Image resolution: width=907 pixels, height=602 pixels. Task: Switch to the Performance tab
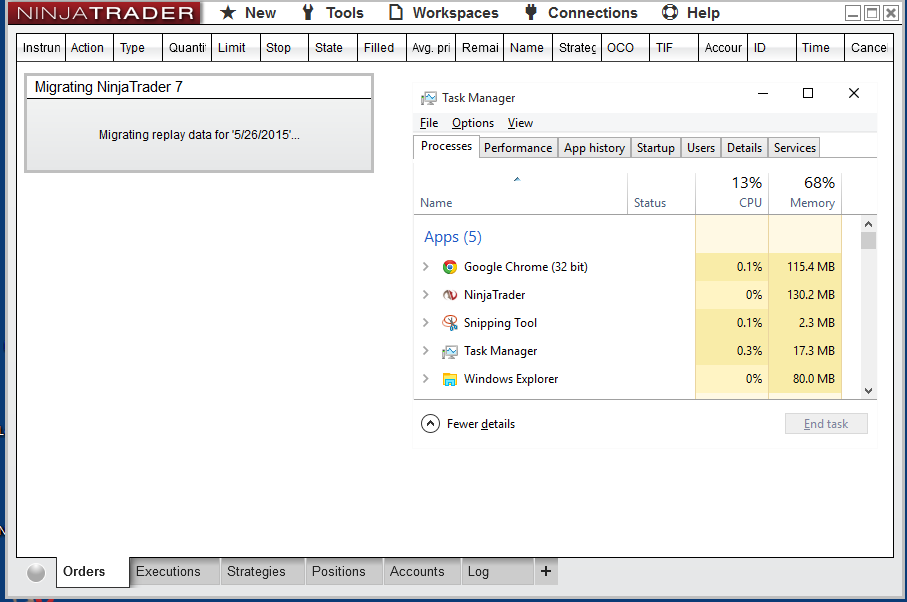click(x=518, y=148)
